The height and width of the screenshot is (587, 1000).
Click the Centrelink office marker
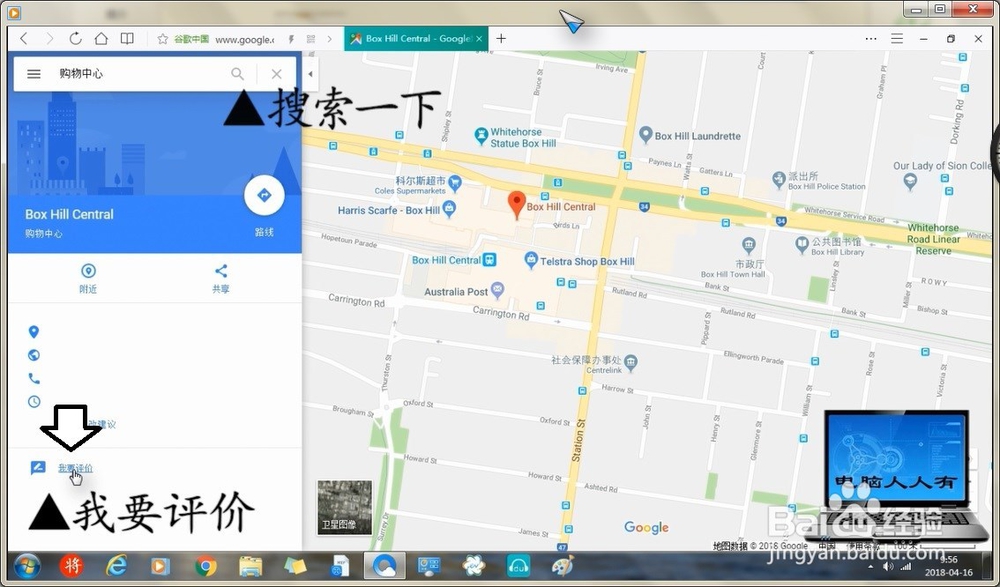631,363
